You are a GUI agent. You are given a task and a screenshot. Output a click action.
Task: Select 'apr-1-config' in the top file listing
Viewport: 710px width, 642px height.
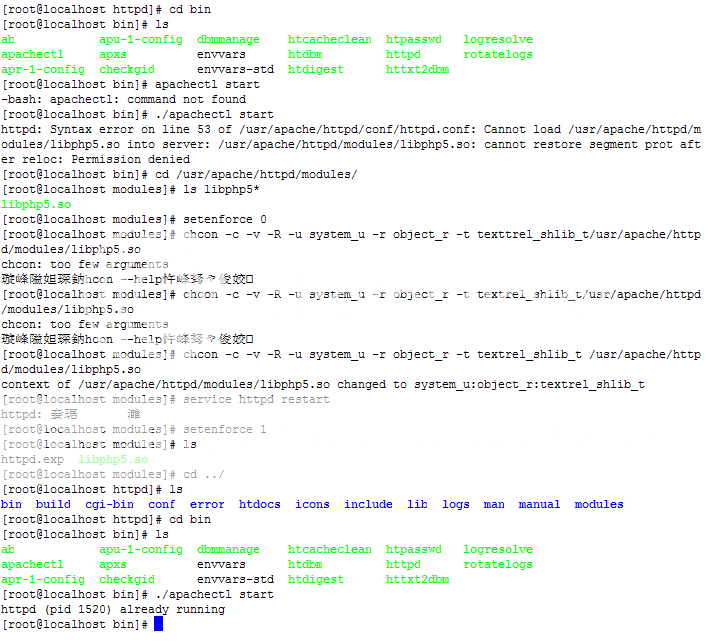(43, 70)
